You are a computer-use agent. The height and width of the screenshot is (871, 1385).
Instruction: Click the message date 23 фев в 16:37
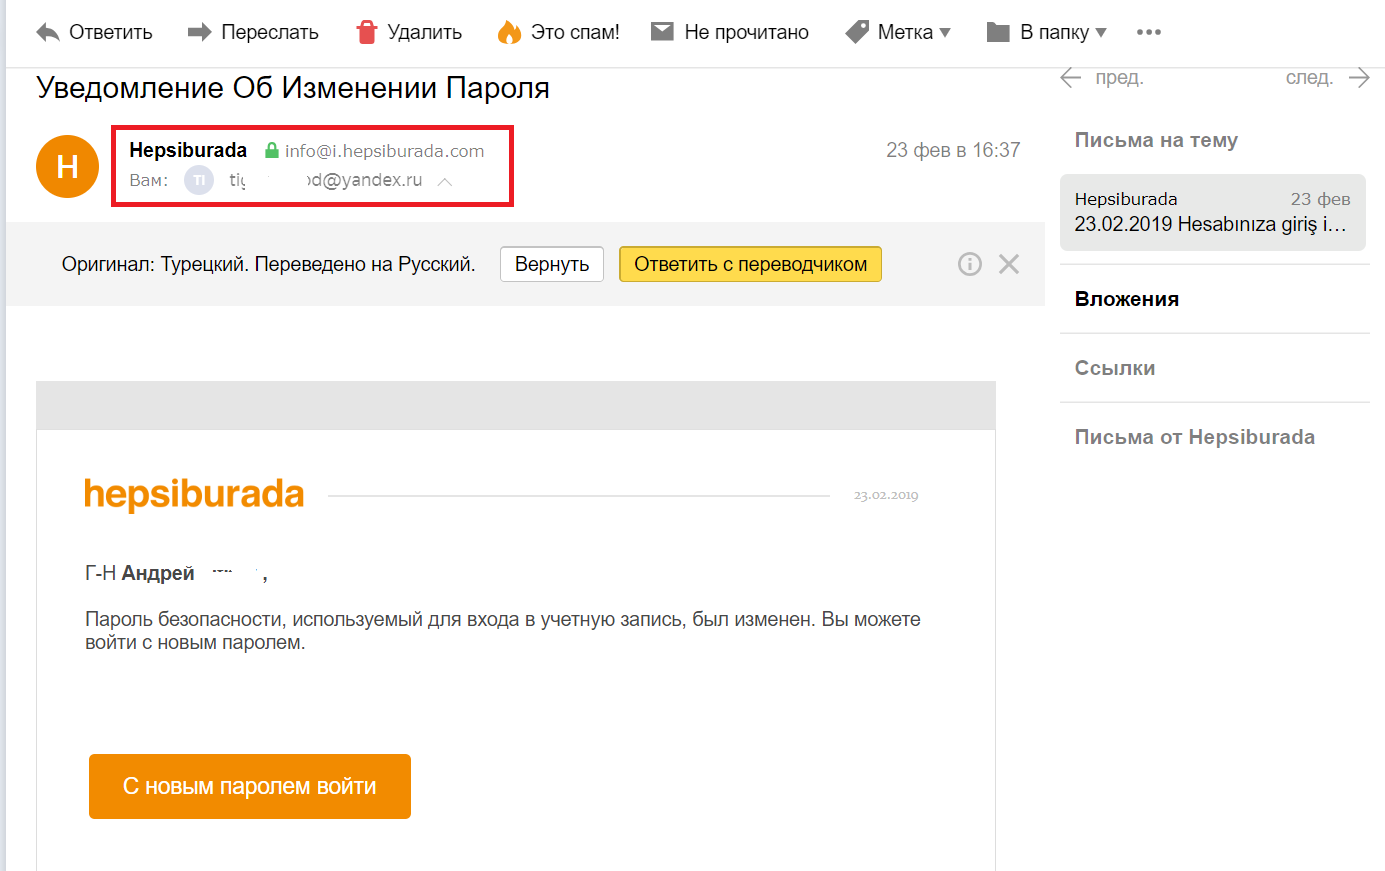pos(953,150)
